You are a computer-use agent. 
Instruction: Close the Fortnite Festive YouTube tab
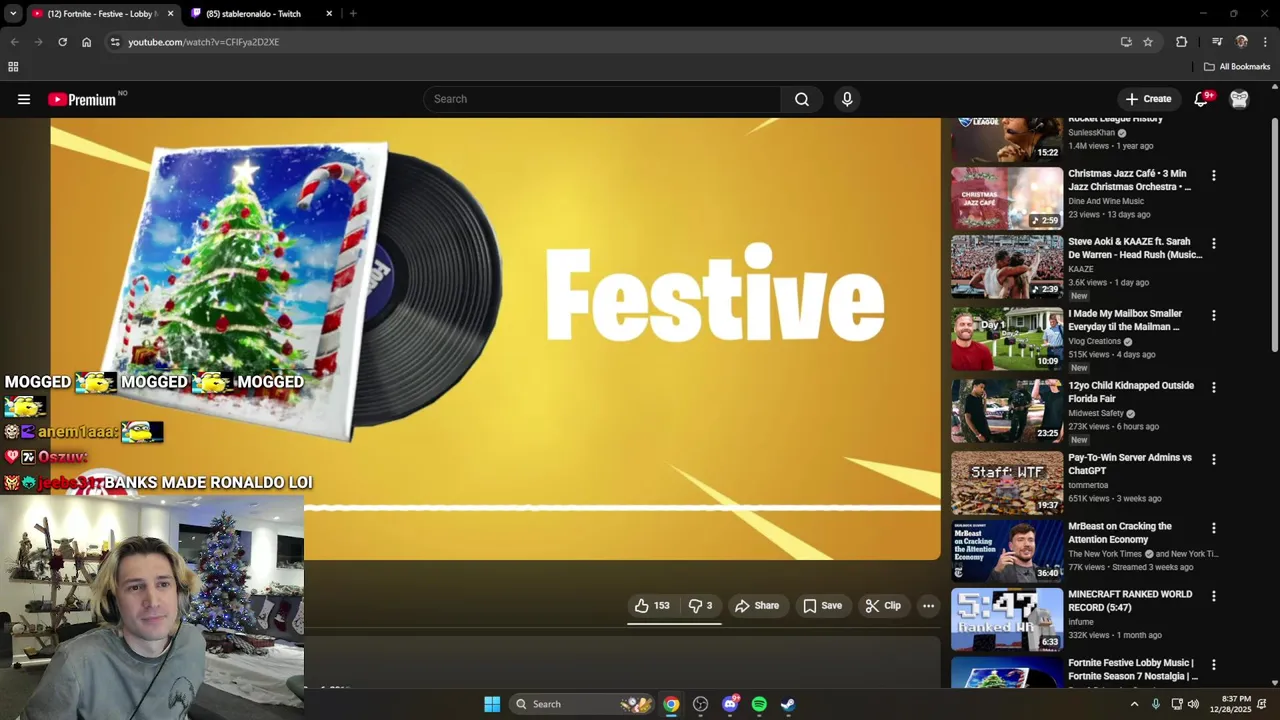[x=170, y=14]
